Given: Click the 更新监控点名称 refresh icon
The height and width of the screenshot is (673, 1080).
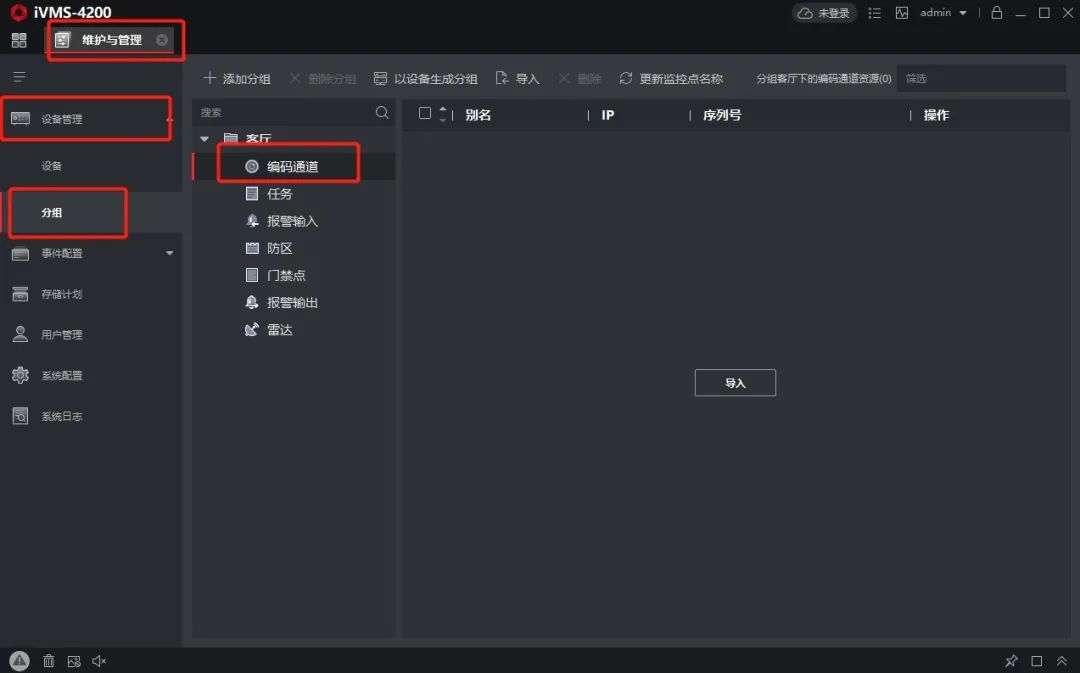Looking at the screenshot, I should coord(626,78).
